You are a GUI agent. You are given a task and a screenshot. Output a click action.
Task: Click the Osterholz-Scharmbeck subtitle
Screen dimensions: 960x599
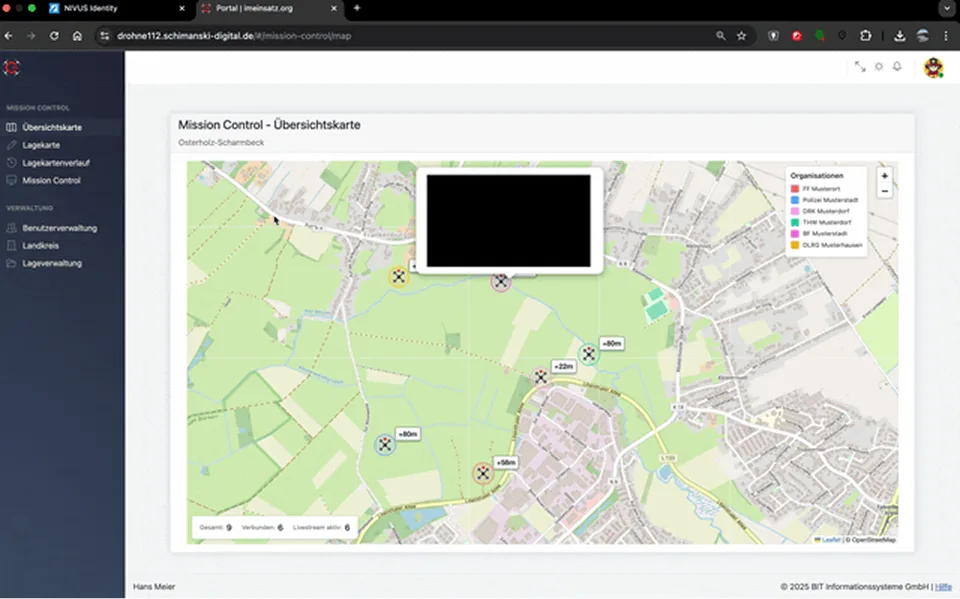coord(221,142)
